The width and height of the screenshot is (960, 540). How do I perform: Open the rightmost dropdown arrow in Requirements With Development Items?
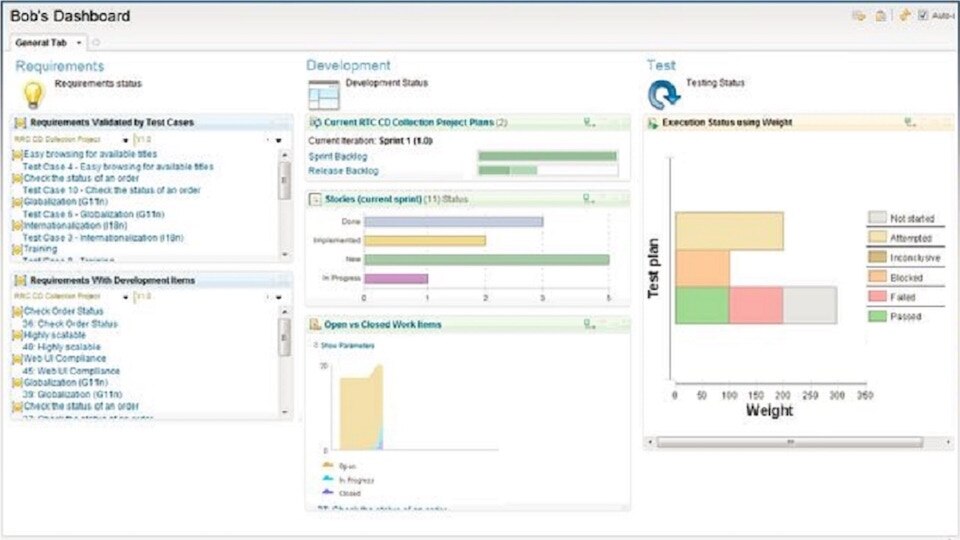coord(279,298)
